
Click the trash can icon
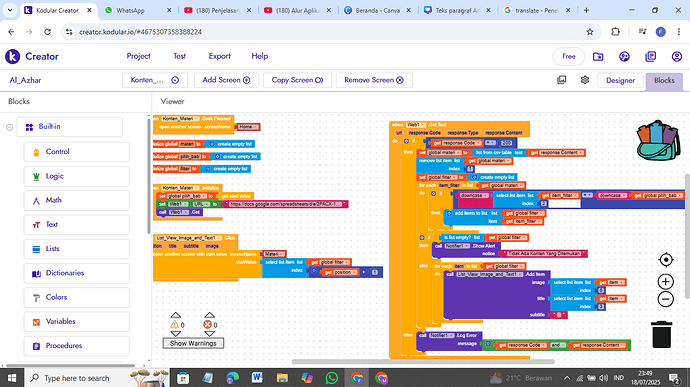click(x=661, y=334)
